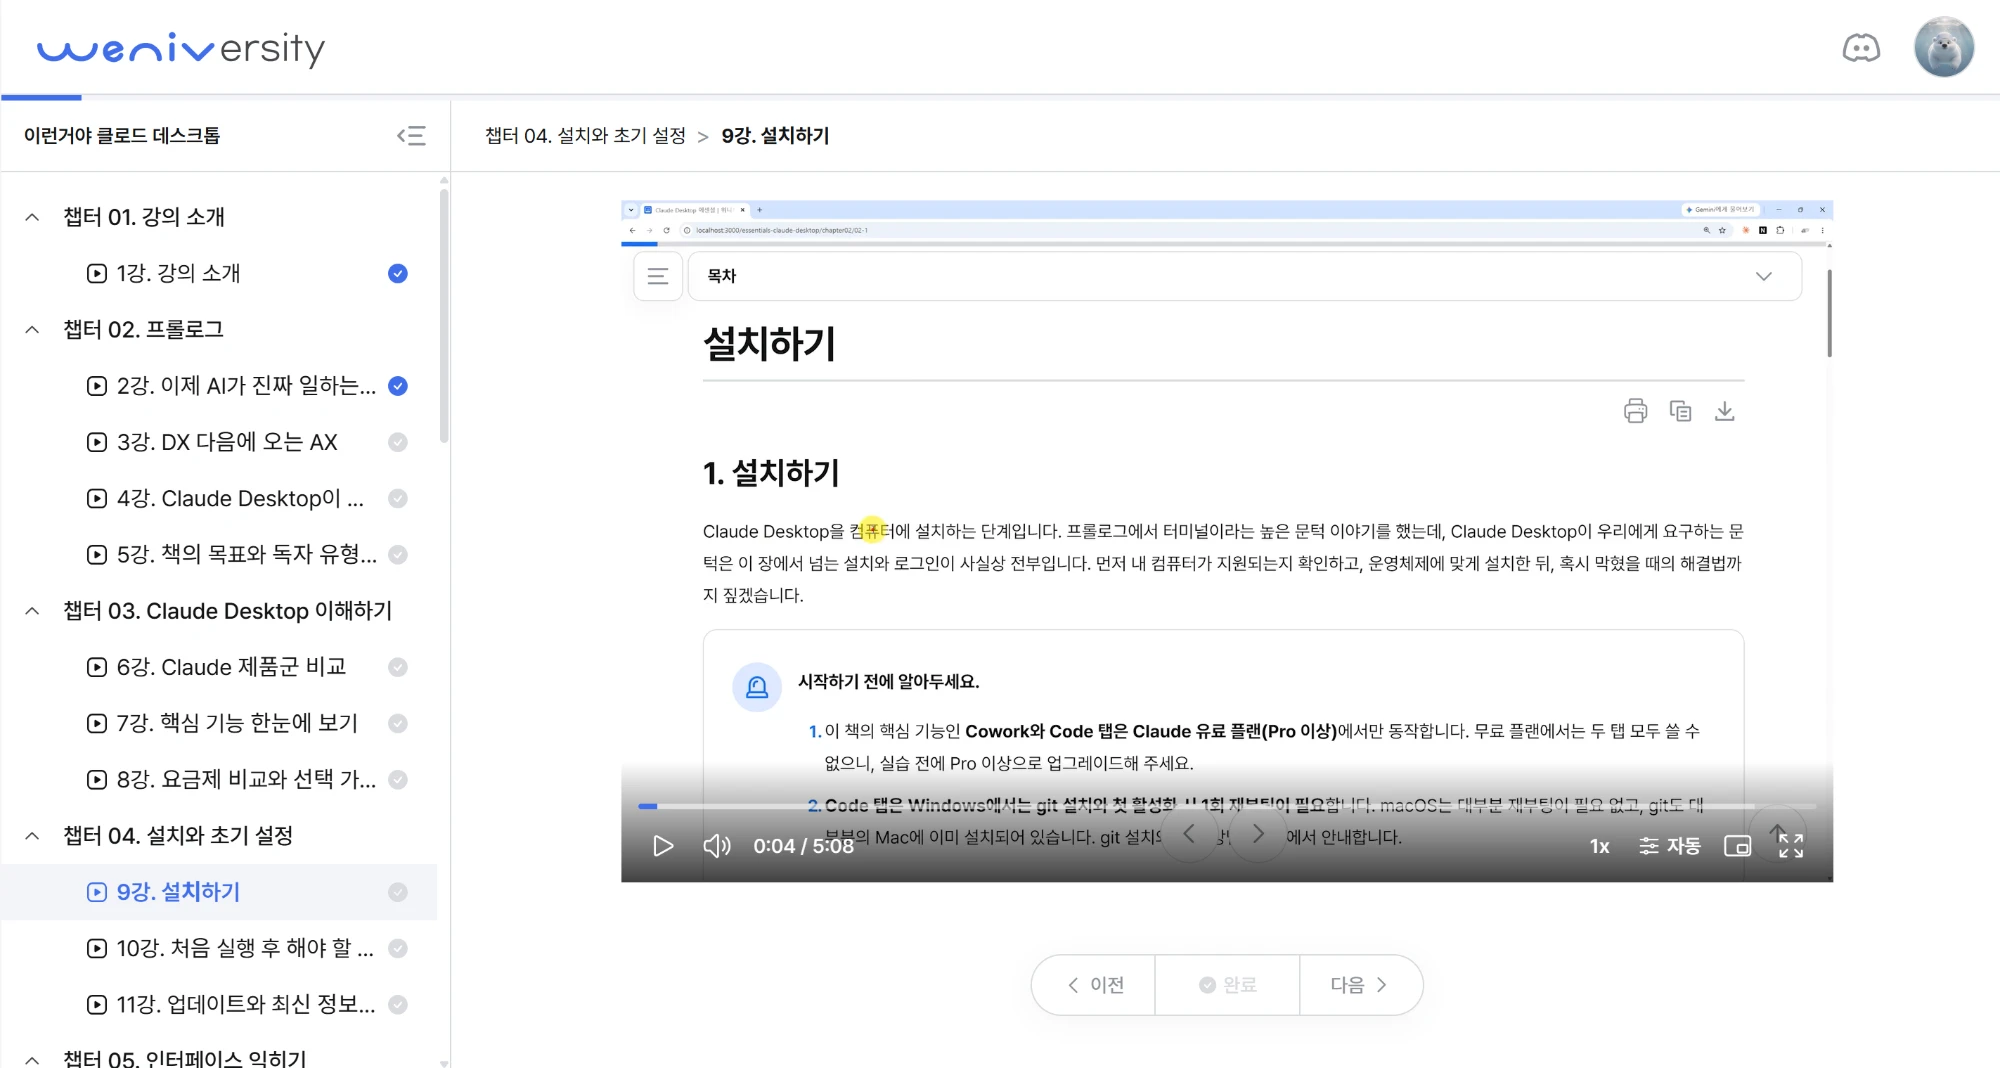Image resolution: width=2000 pixels, height=1068 pixels.
Task: Click breadcrumb 챕터 04. 설치와 초기 설정
Action: (585, 136)
